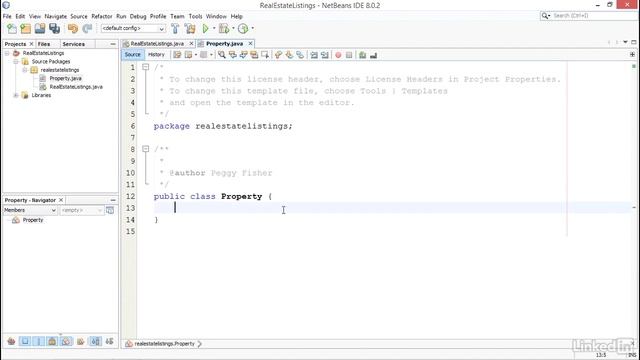Click the Uncomment lines editor icon
This screenshot has height=360, width=640.
tap(373, 55)
